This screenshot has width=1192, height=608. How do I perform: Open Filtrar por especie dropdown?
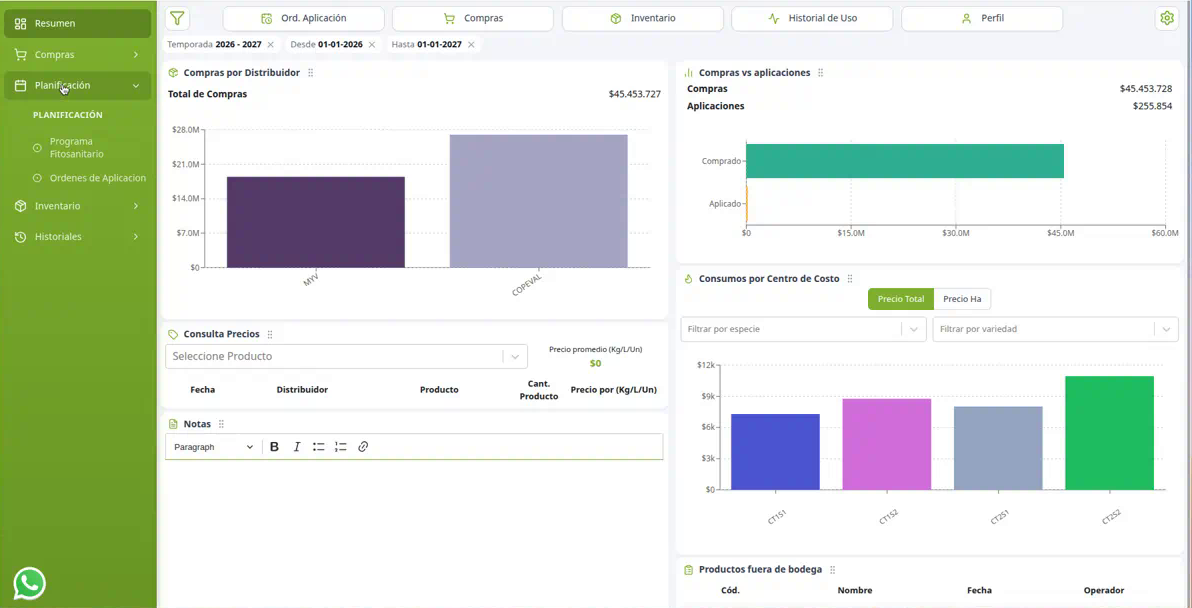click(803, 330)
